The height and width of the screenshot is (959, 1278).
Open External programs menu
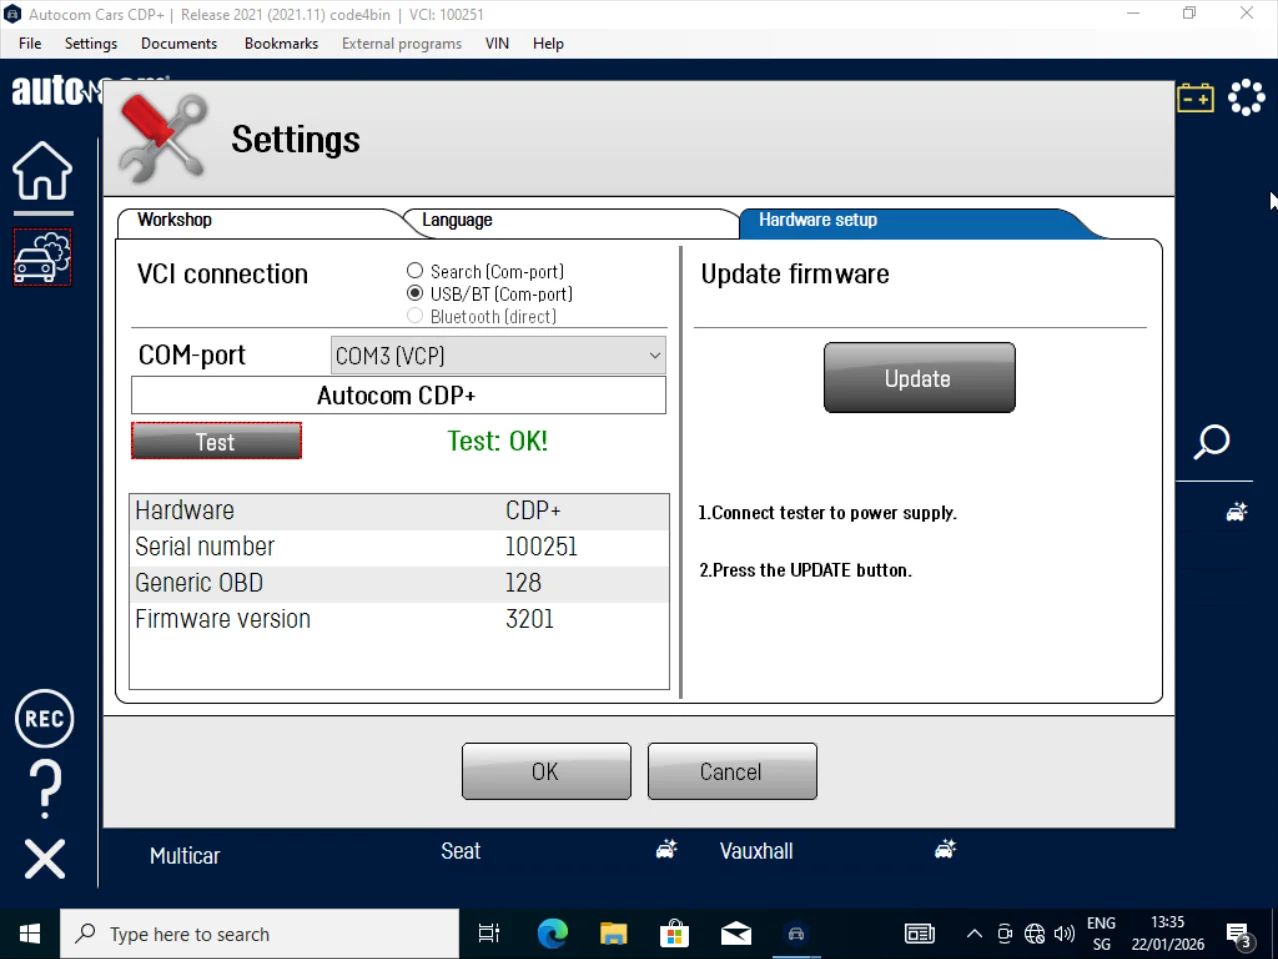pyautogui.click(x=402, y=43)
